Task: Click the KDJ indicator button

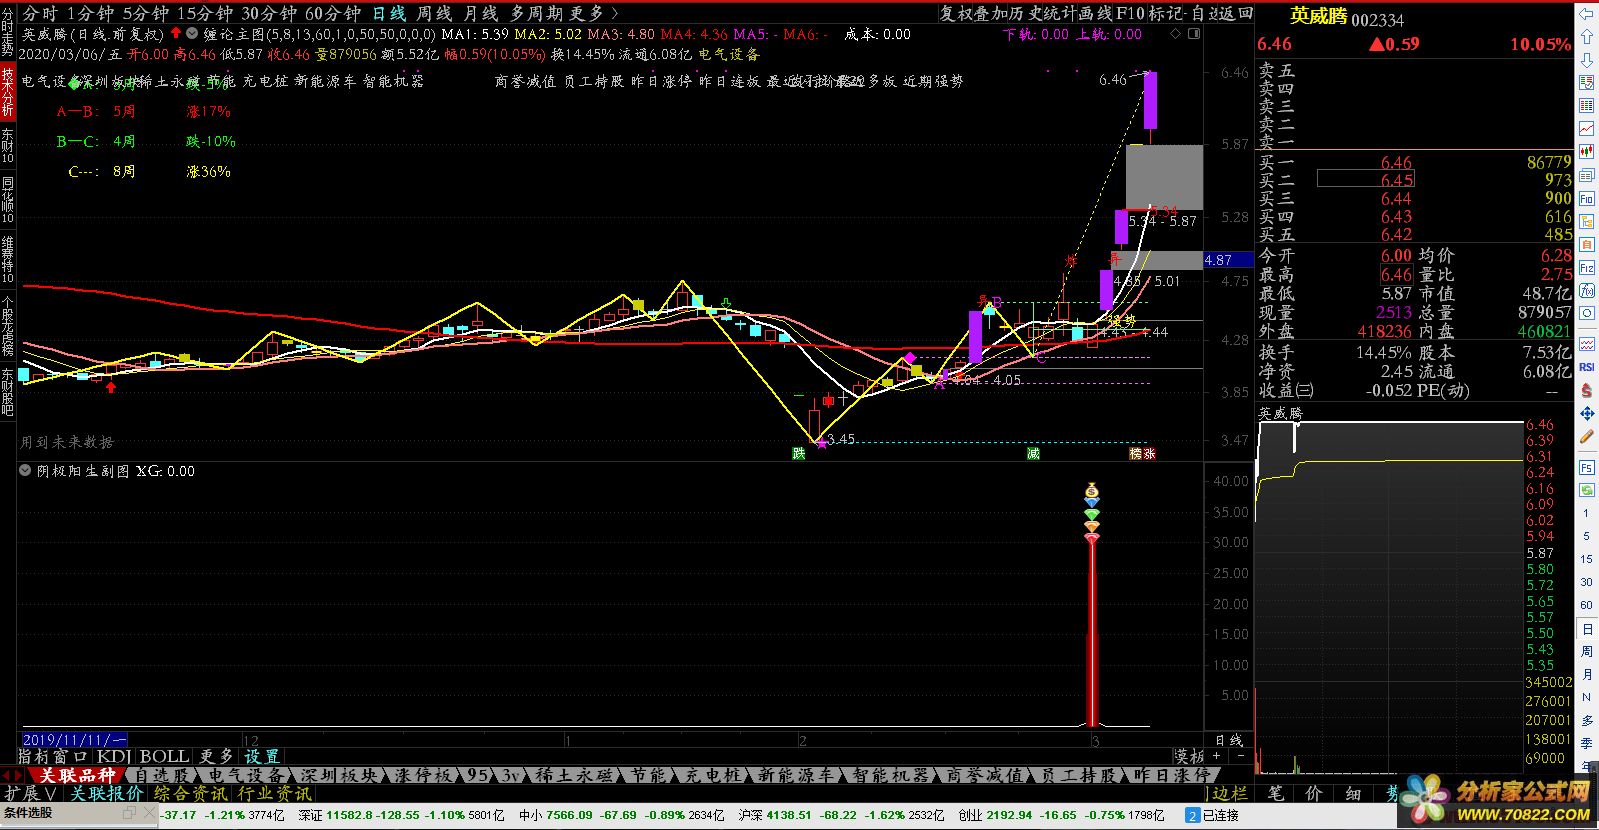Action: pos(114,757)
